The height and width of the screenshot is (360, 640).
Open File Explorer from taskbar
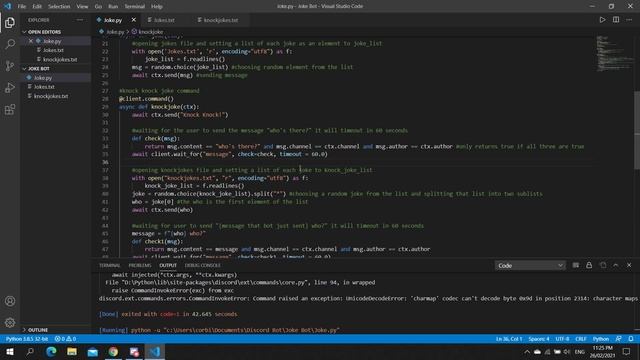[x=72, y=351]
